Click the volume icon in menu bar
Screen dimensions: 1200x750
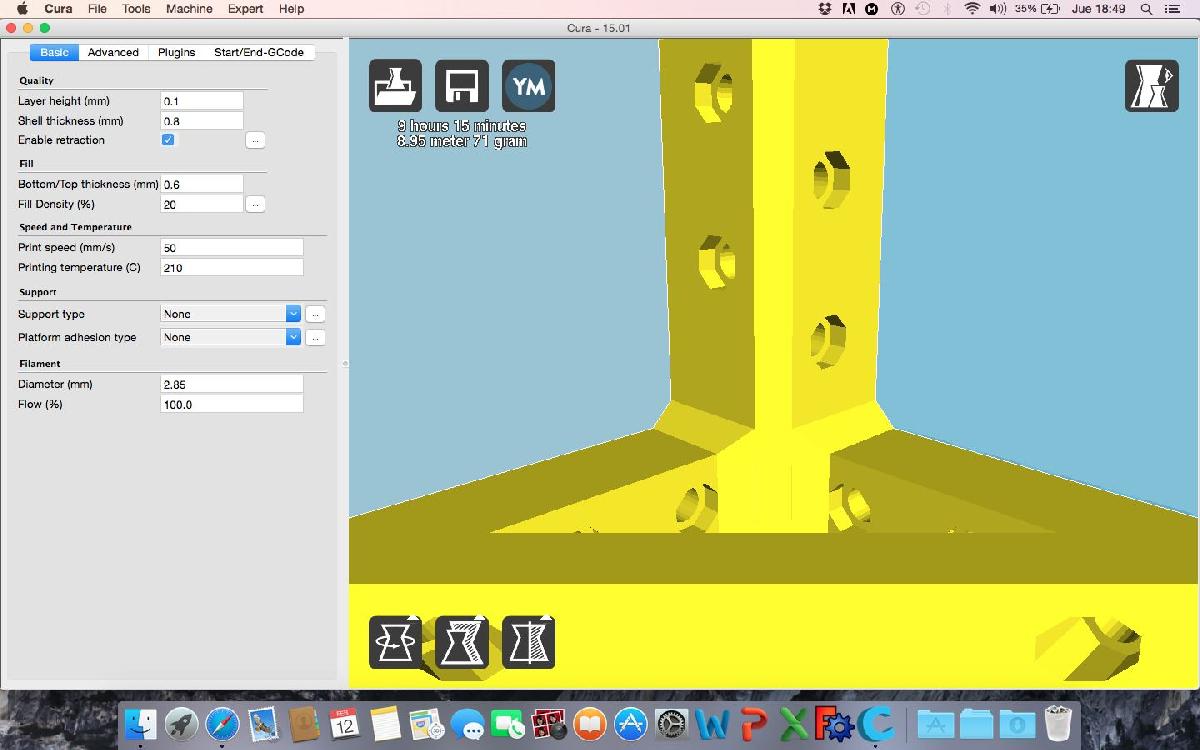(x=997, y=9)
